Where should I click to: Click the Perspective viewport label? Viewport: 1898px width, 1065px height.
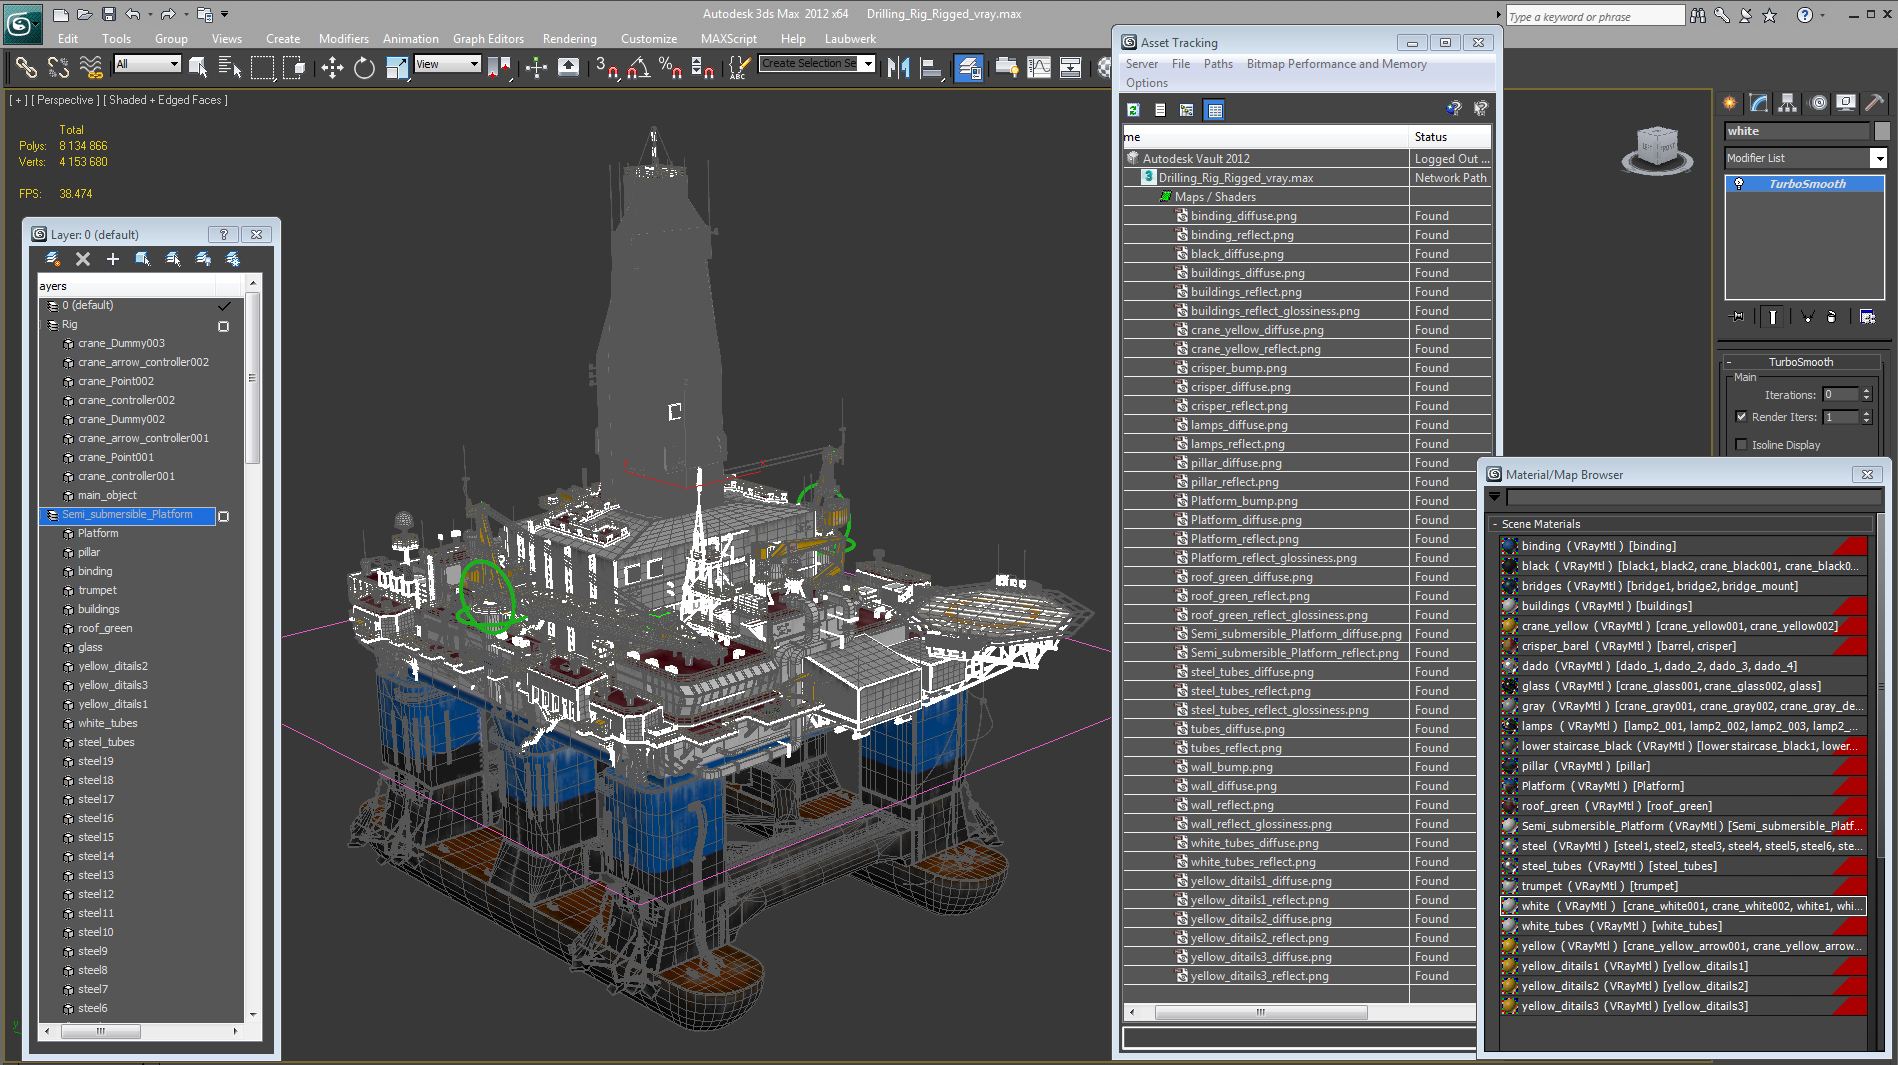click(65, 100)
